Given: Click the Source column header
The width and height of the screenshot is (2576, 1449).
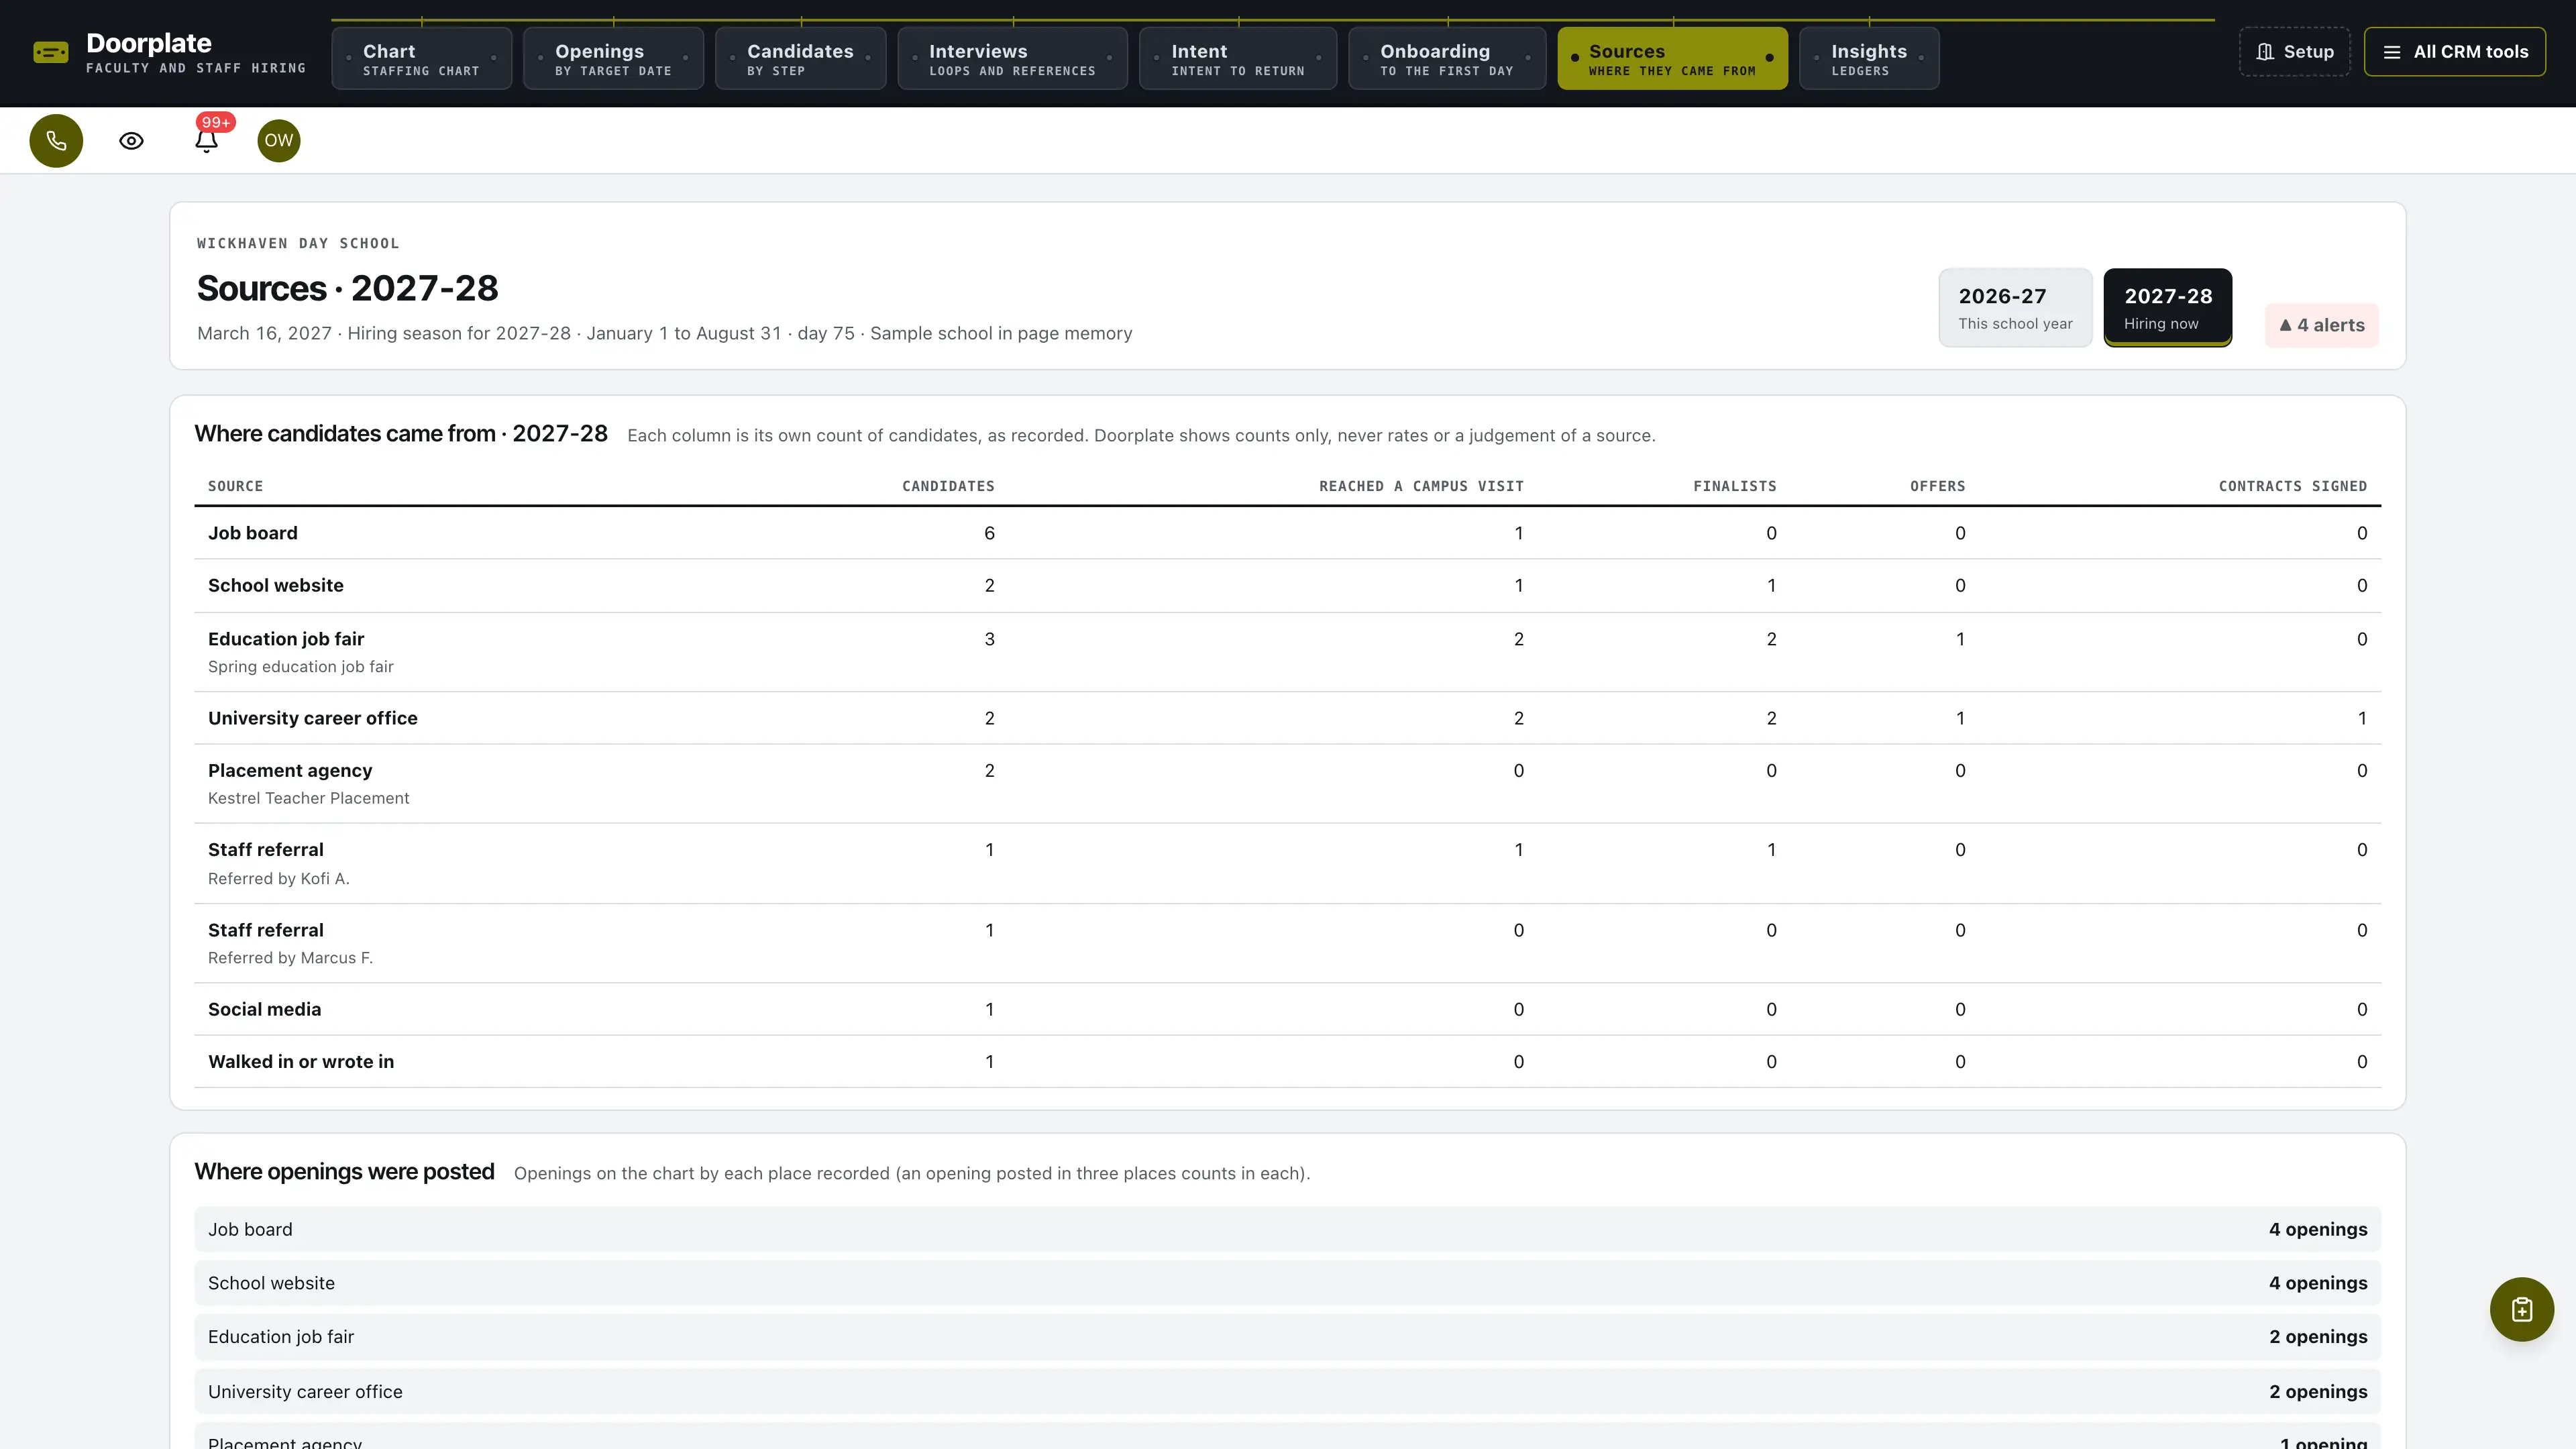Looking at the screenshot, I should 235,486.
